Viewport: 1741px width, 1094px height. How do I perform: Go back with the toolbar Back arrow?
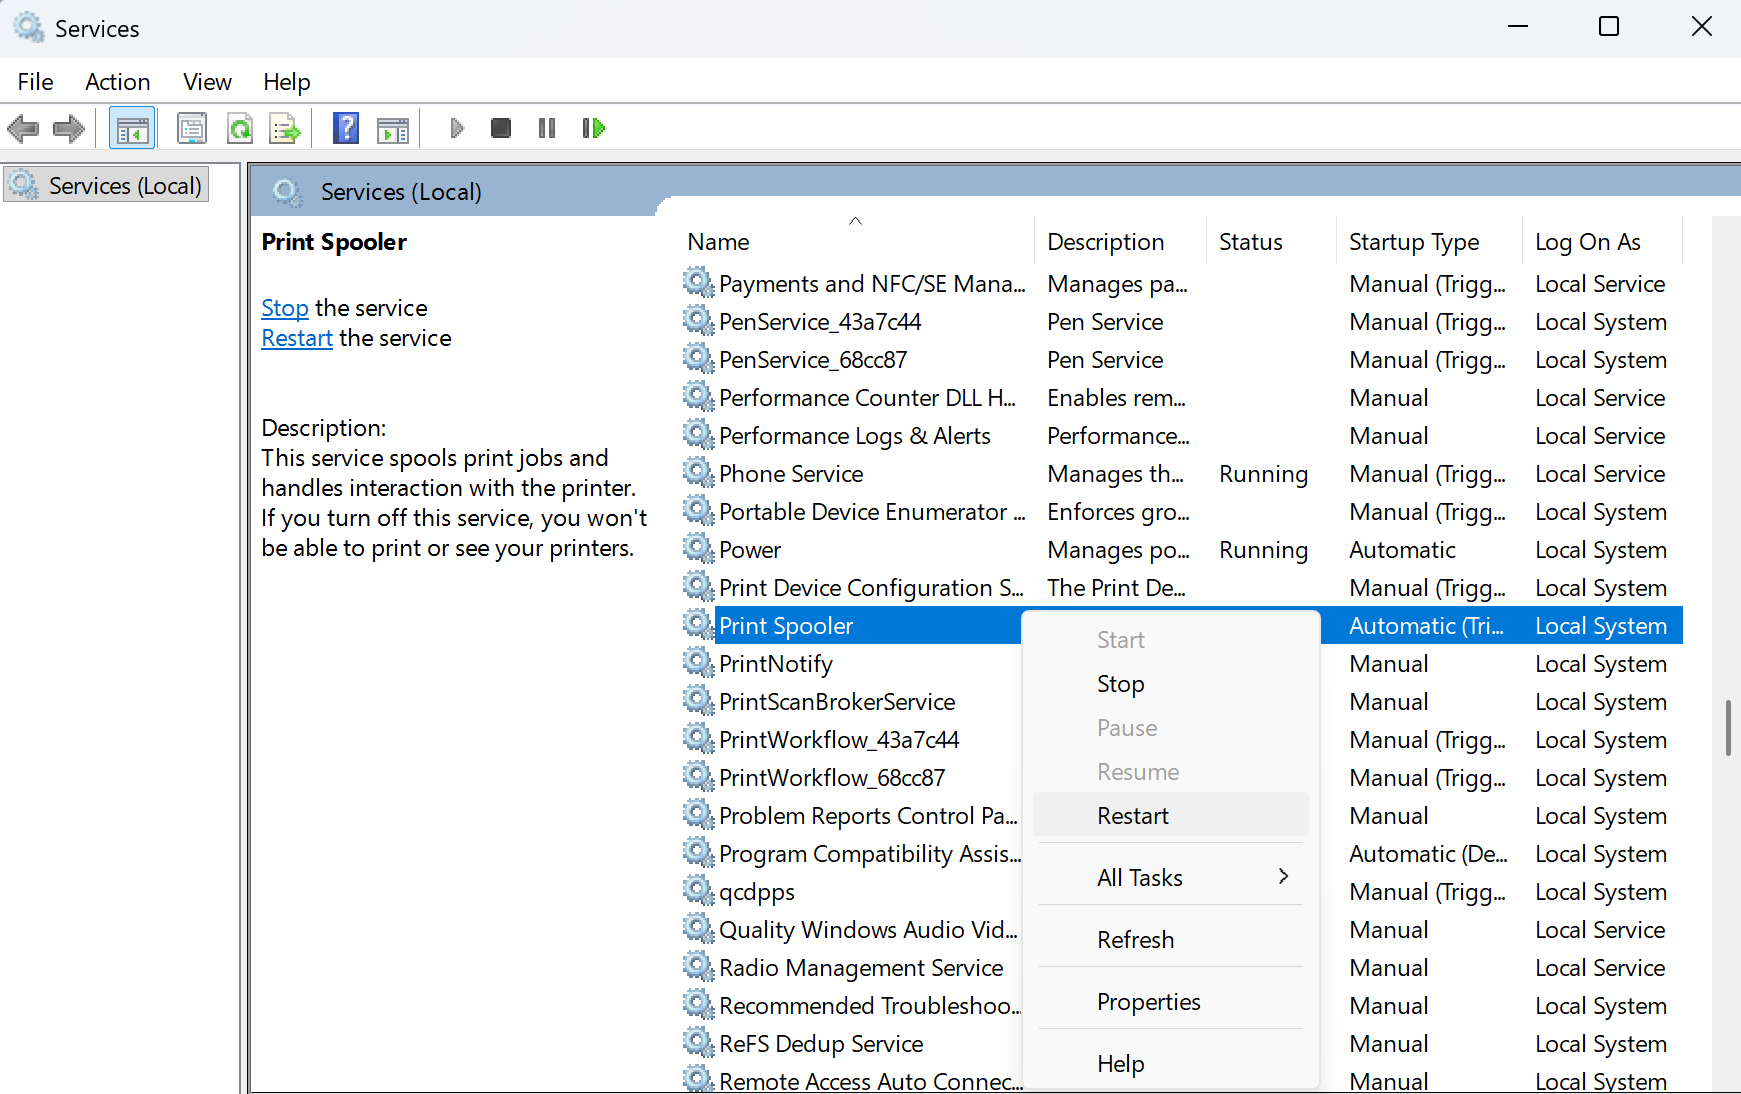click(x=23, y=128)
